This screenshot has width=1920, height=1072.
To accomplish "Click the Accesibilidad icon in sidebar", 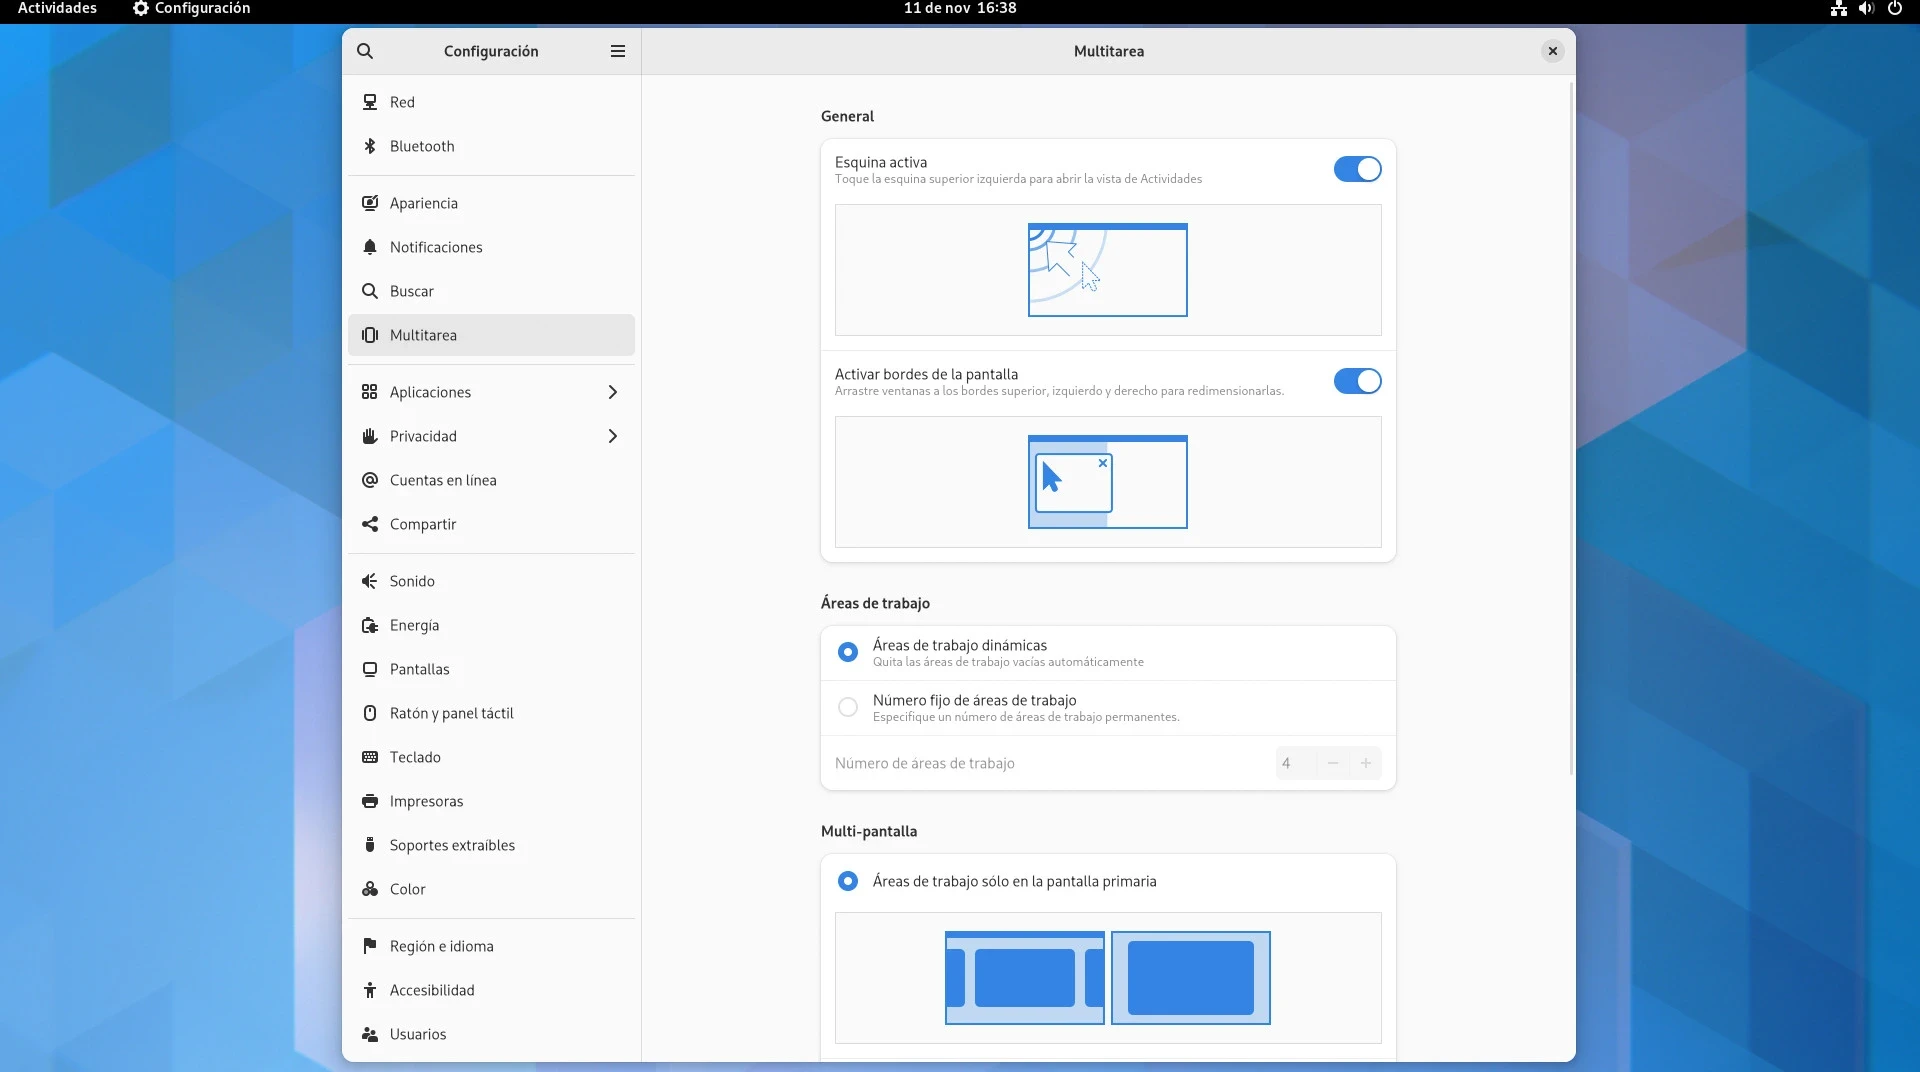I will point(370,990).
